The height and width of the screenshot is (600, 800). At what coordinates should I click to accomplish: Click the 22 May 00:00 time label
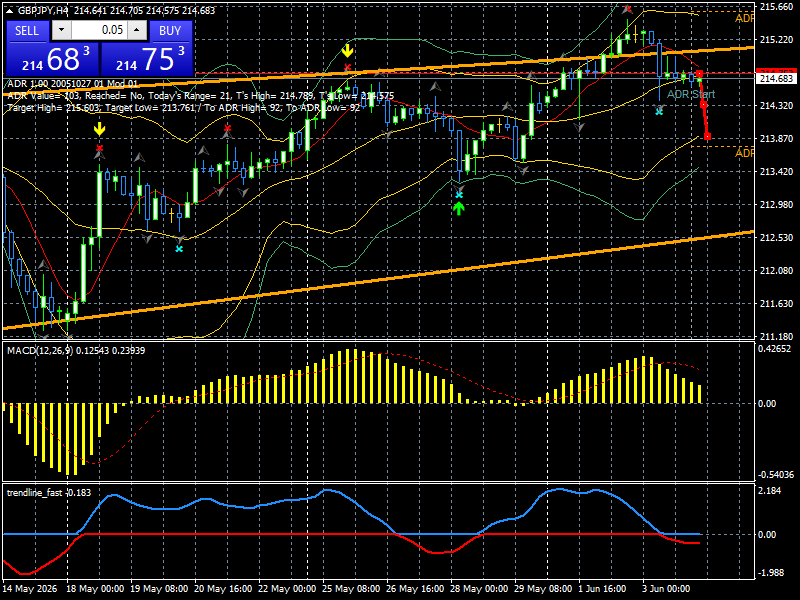point(287,588)
